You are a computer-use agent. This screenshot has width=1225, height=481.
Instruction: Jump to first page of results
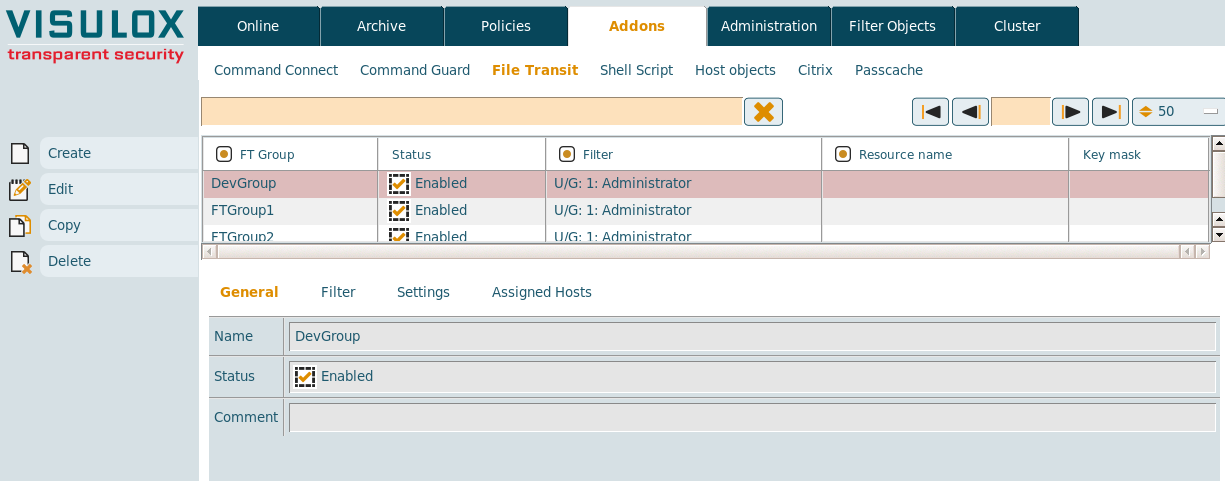pos(930,112)
